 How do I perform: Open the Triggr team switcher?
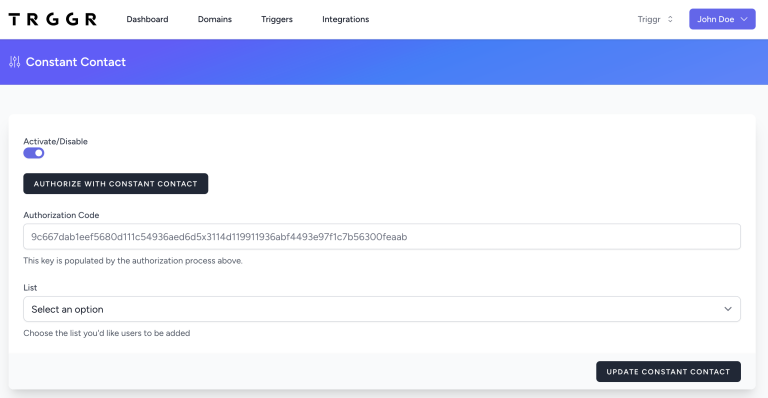click(x=655, y=19)
